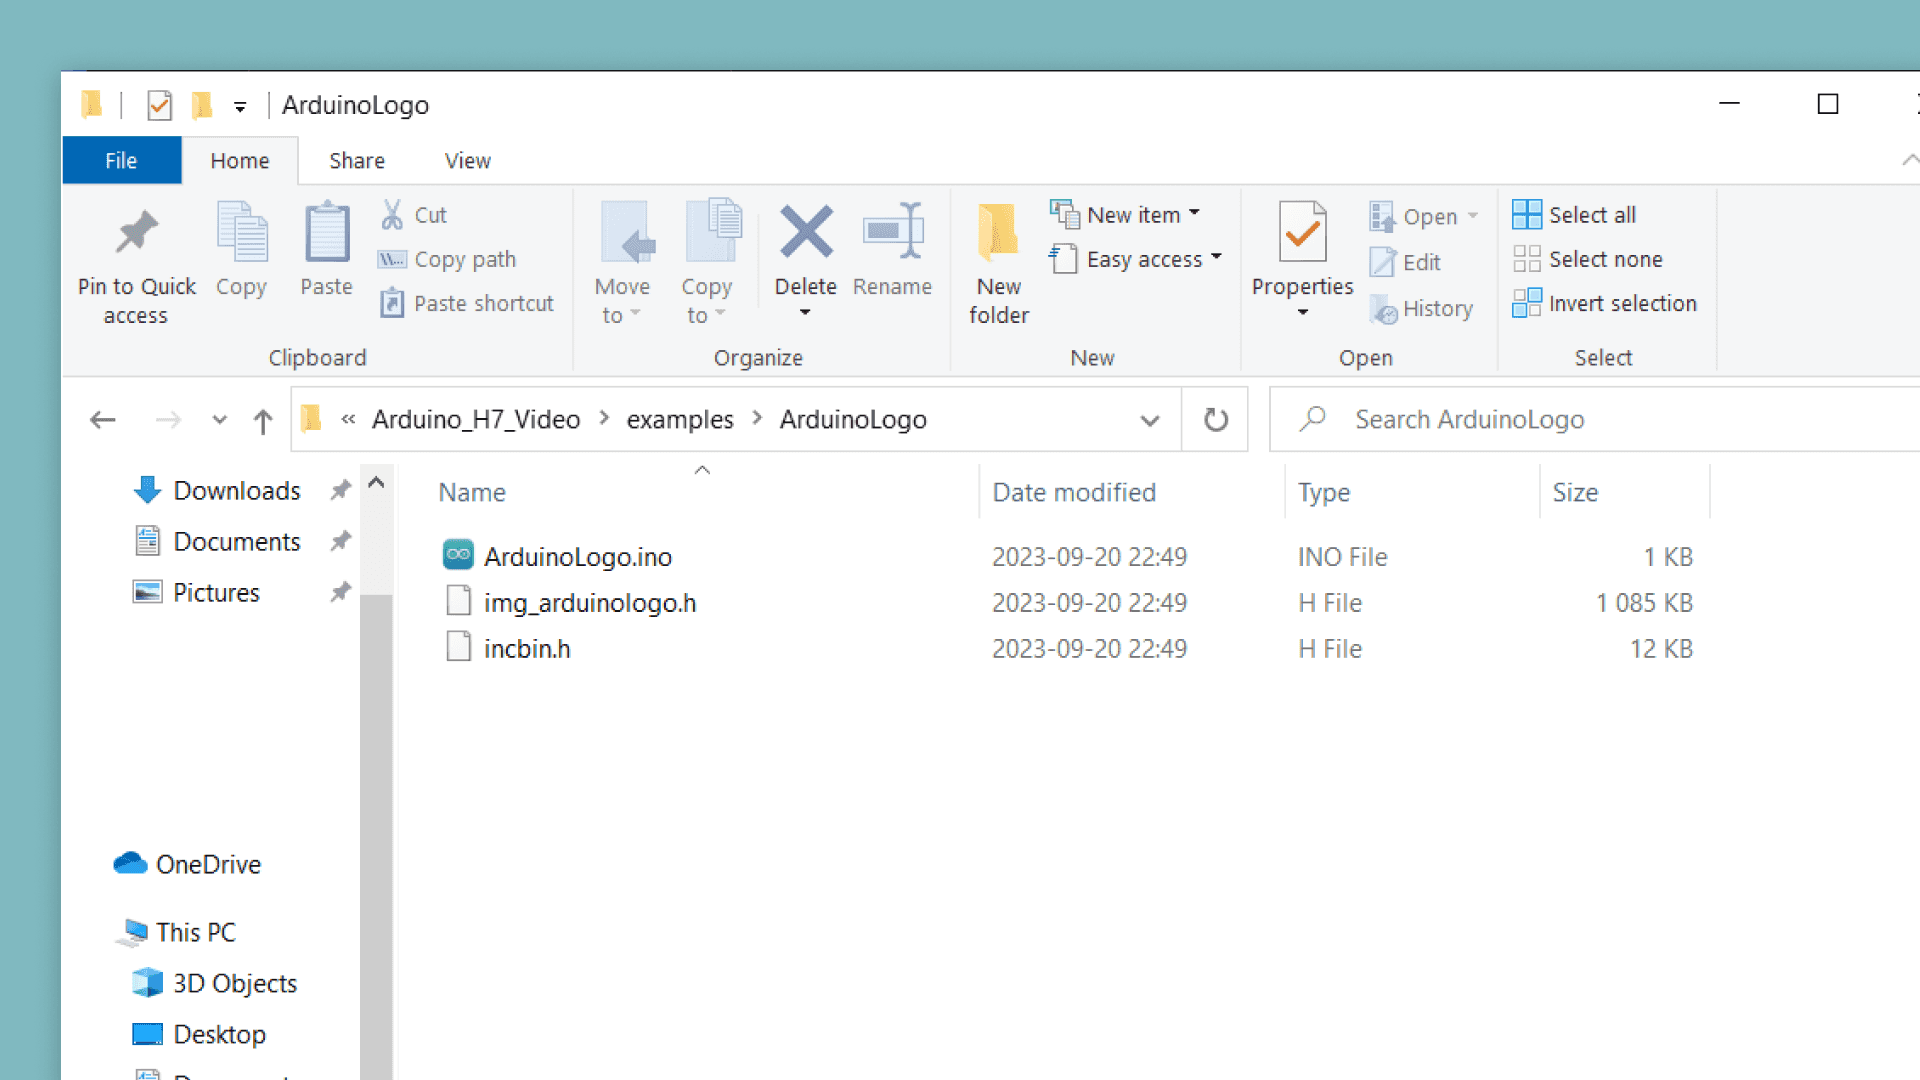The image size is (1920, 1080).
Task: Select the ArduinoLogo.ino file
Action: (577, 557)
